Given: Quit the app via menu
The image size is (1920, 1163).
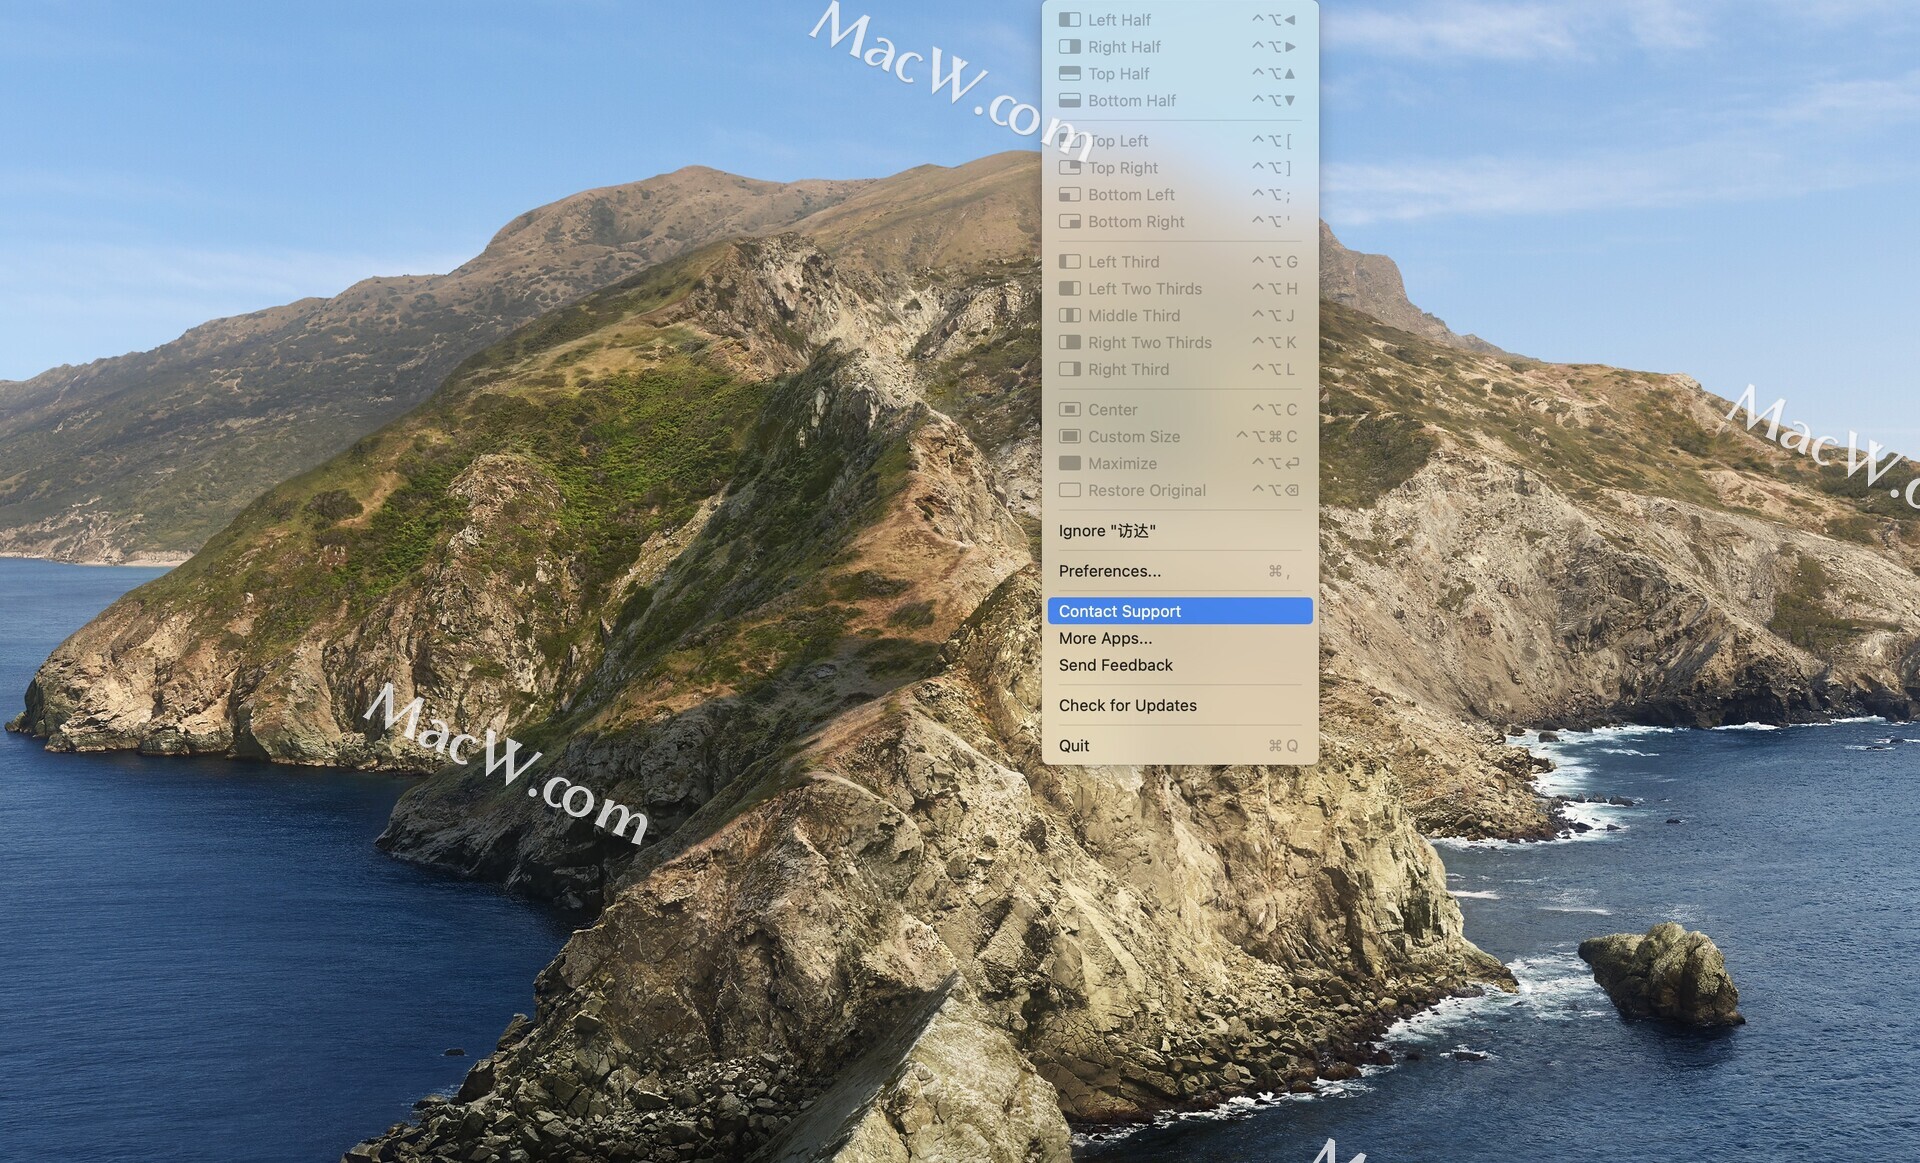Looking at the screenshot, I should point(1074,746).
